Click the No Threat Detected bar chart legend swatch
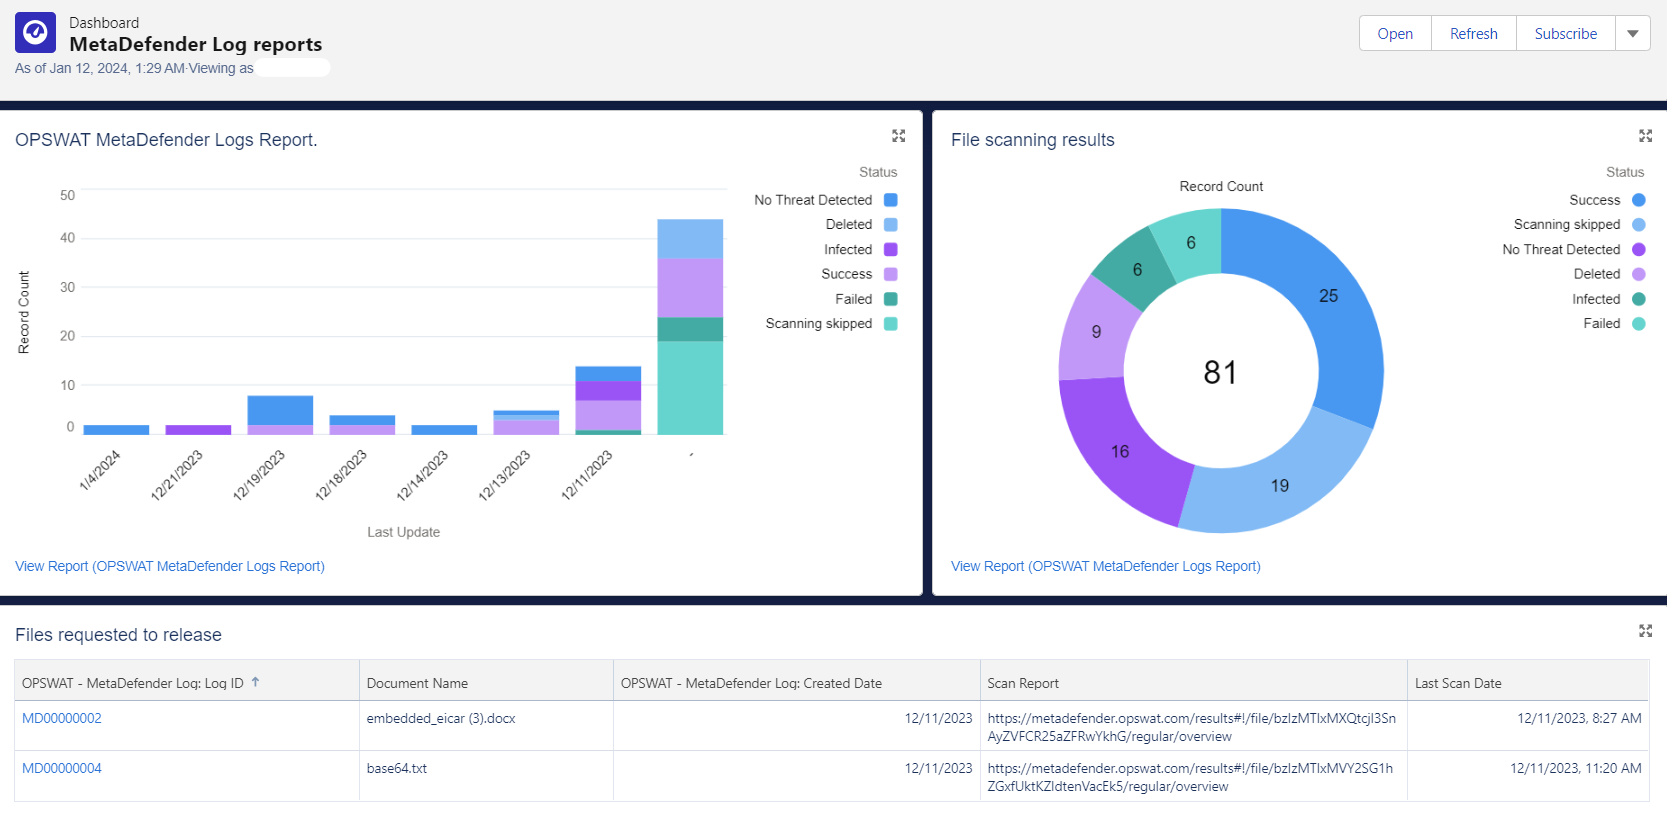 click(890, 200)
